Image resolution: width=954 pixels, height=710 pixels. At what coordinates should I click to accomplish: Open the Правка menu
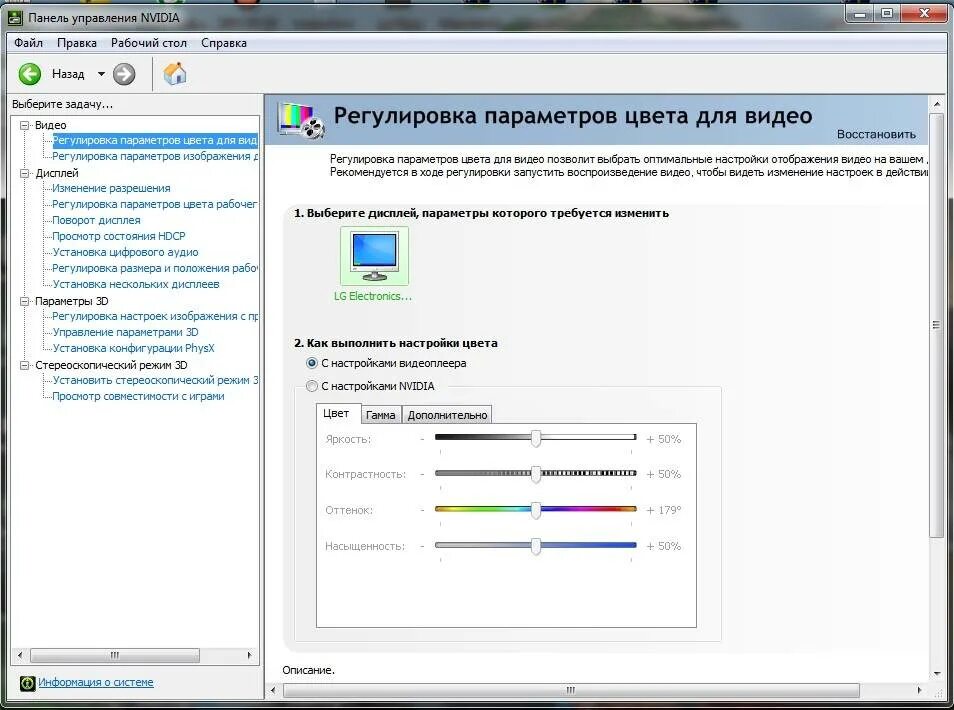(x=77, y=43)
